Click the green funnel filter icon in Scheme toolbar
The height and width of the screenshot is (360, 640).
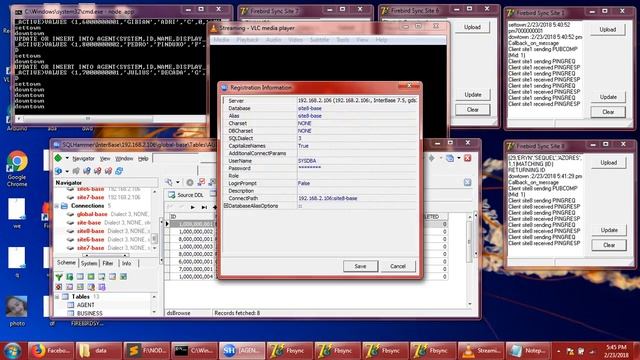pos(59,277)
